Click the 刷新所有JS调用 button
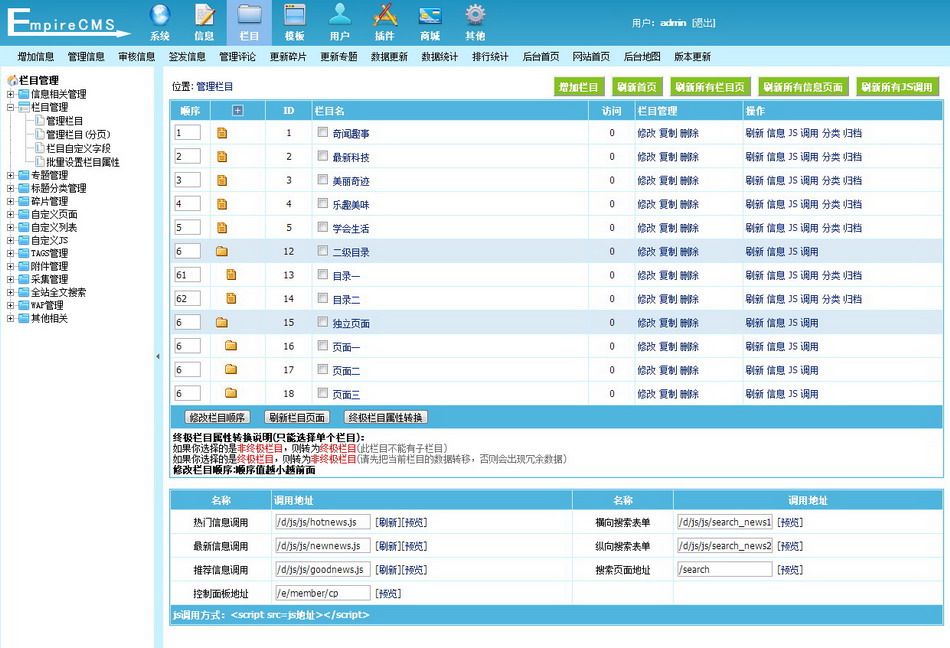Viewport: 950px width, 648px height. 897,87
